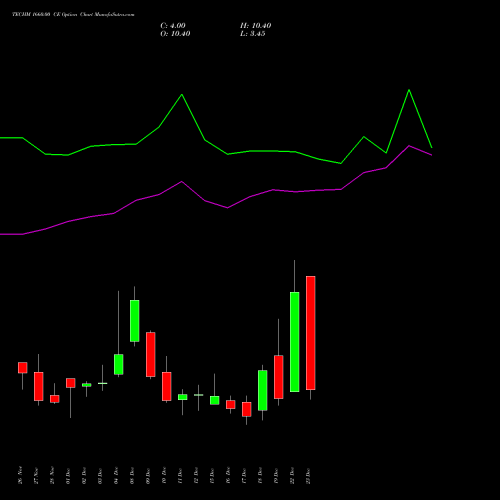Click the '28 Nov' date label
Screen dimensions: 500x500
pyautogui.click(x=52, y=476)
